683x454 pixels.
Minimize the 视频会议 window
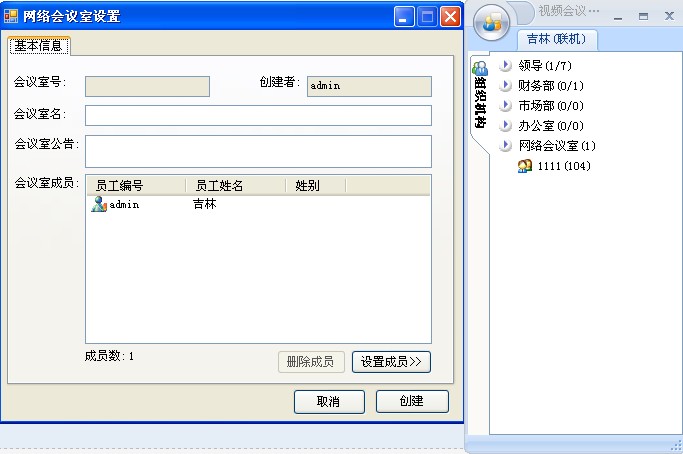pyautogui.click(x=618, y=17)
